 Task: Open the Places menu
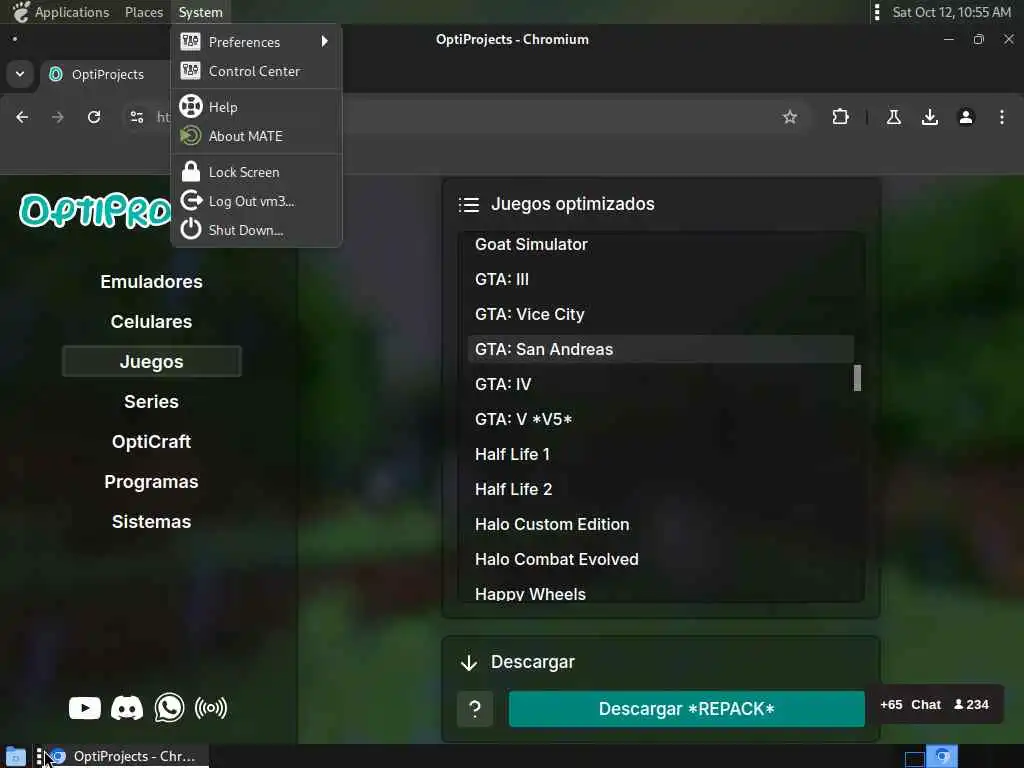(x=144, y=12)
